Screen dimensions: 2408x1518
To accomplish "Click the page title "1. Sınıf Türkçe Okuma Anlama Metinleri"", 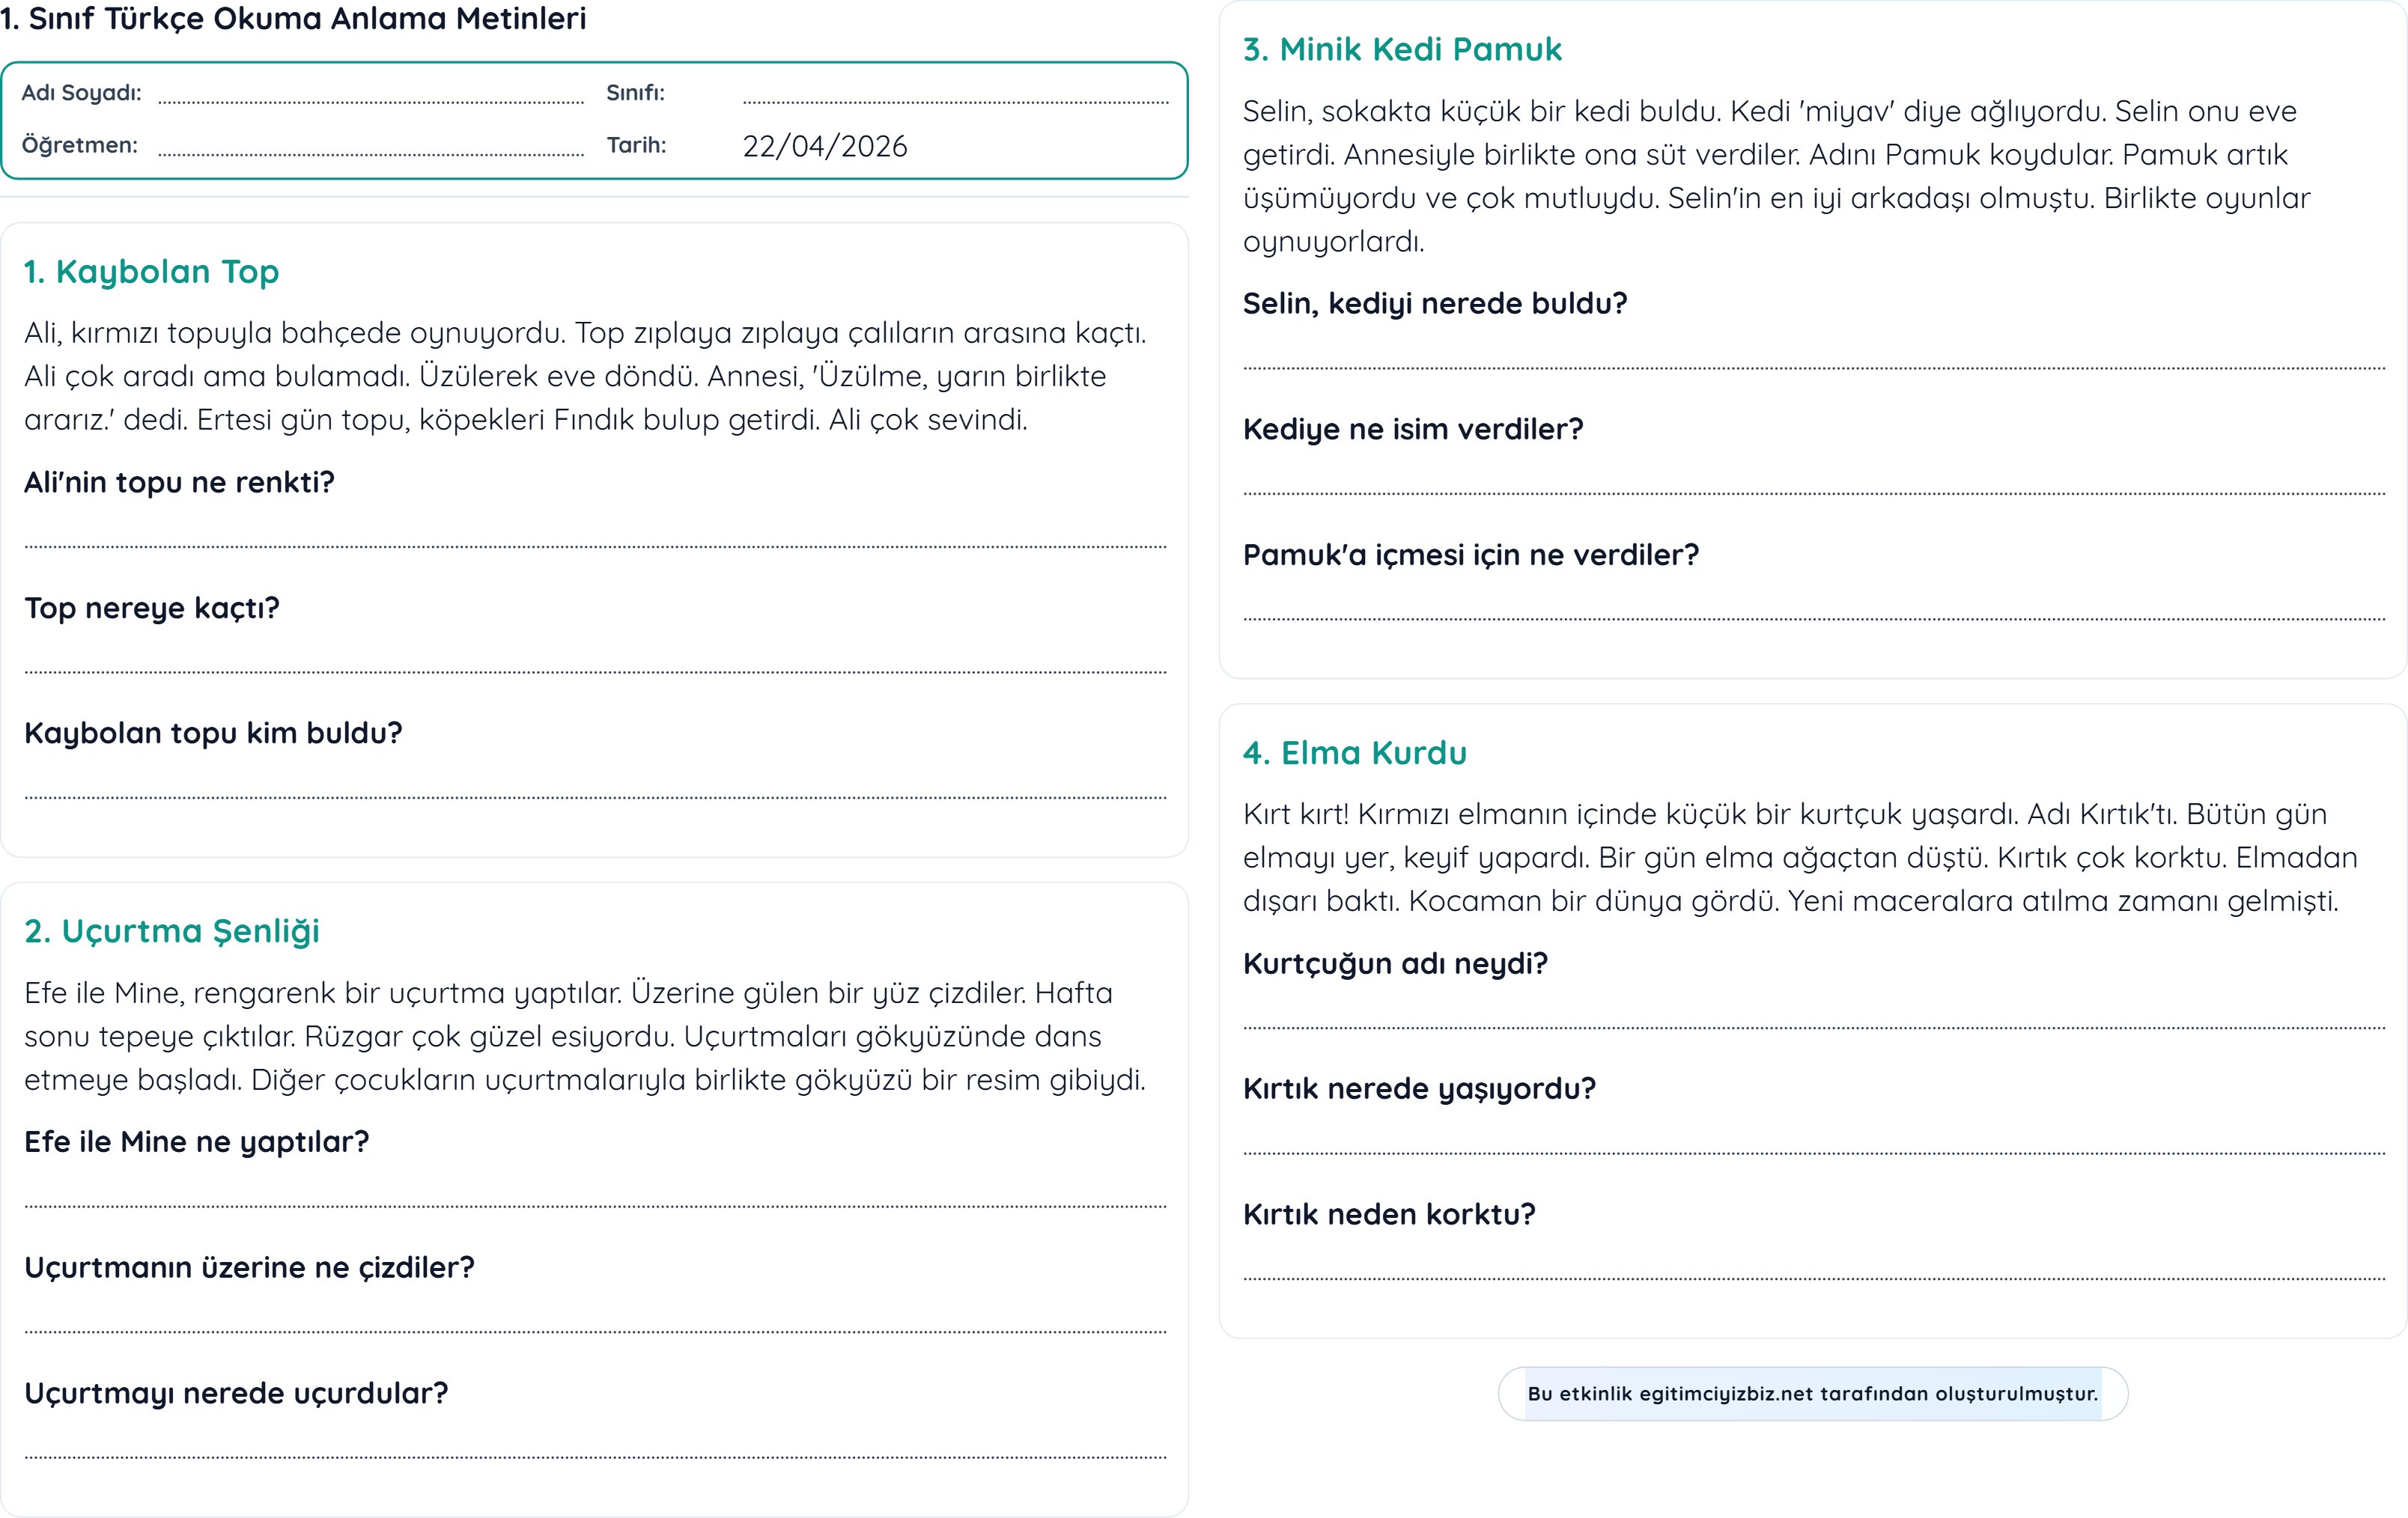I will click(293, 18).
